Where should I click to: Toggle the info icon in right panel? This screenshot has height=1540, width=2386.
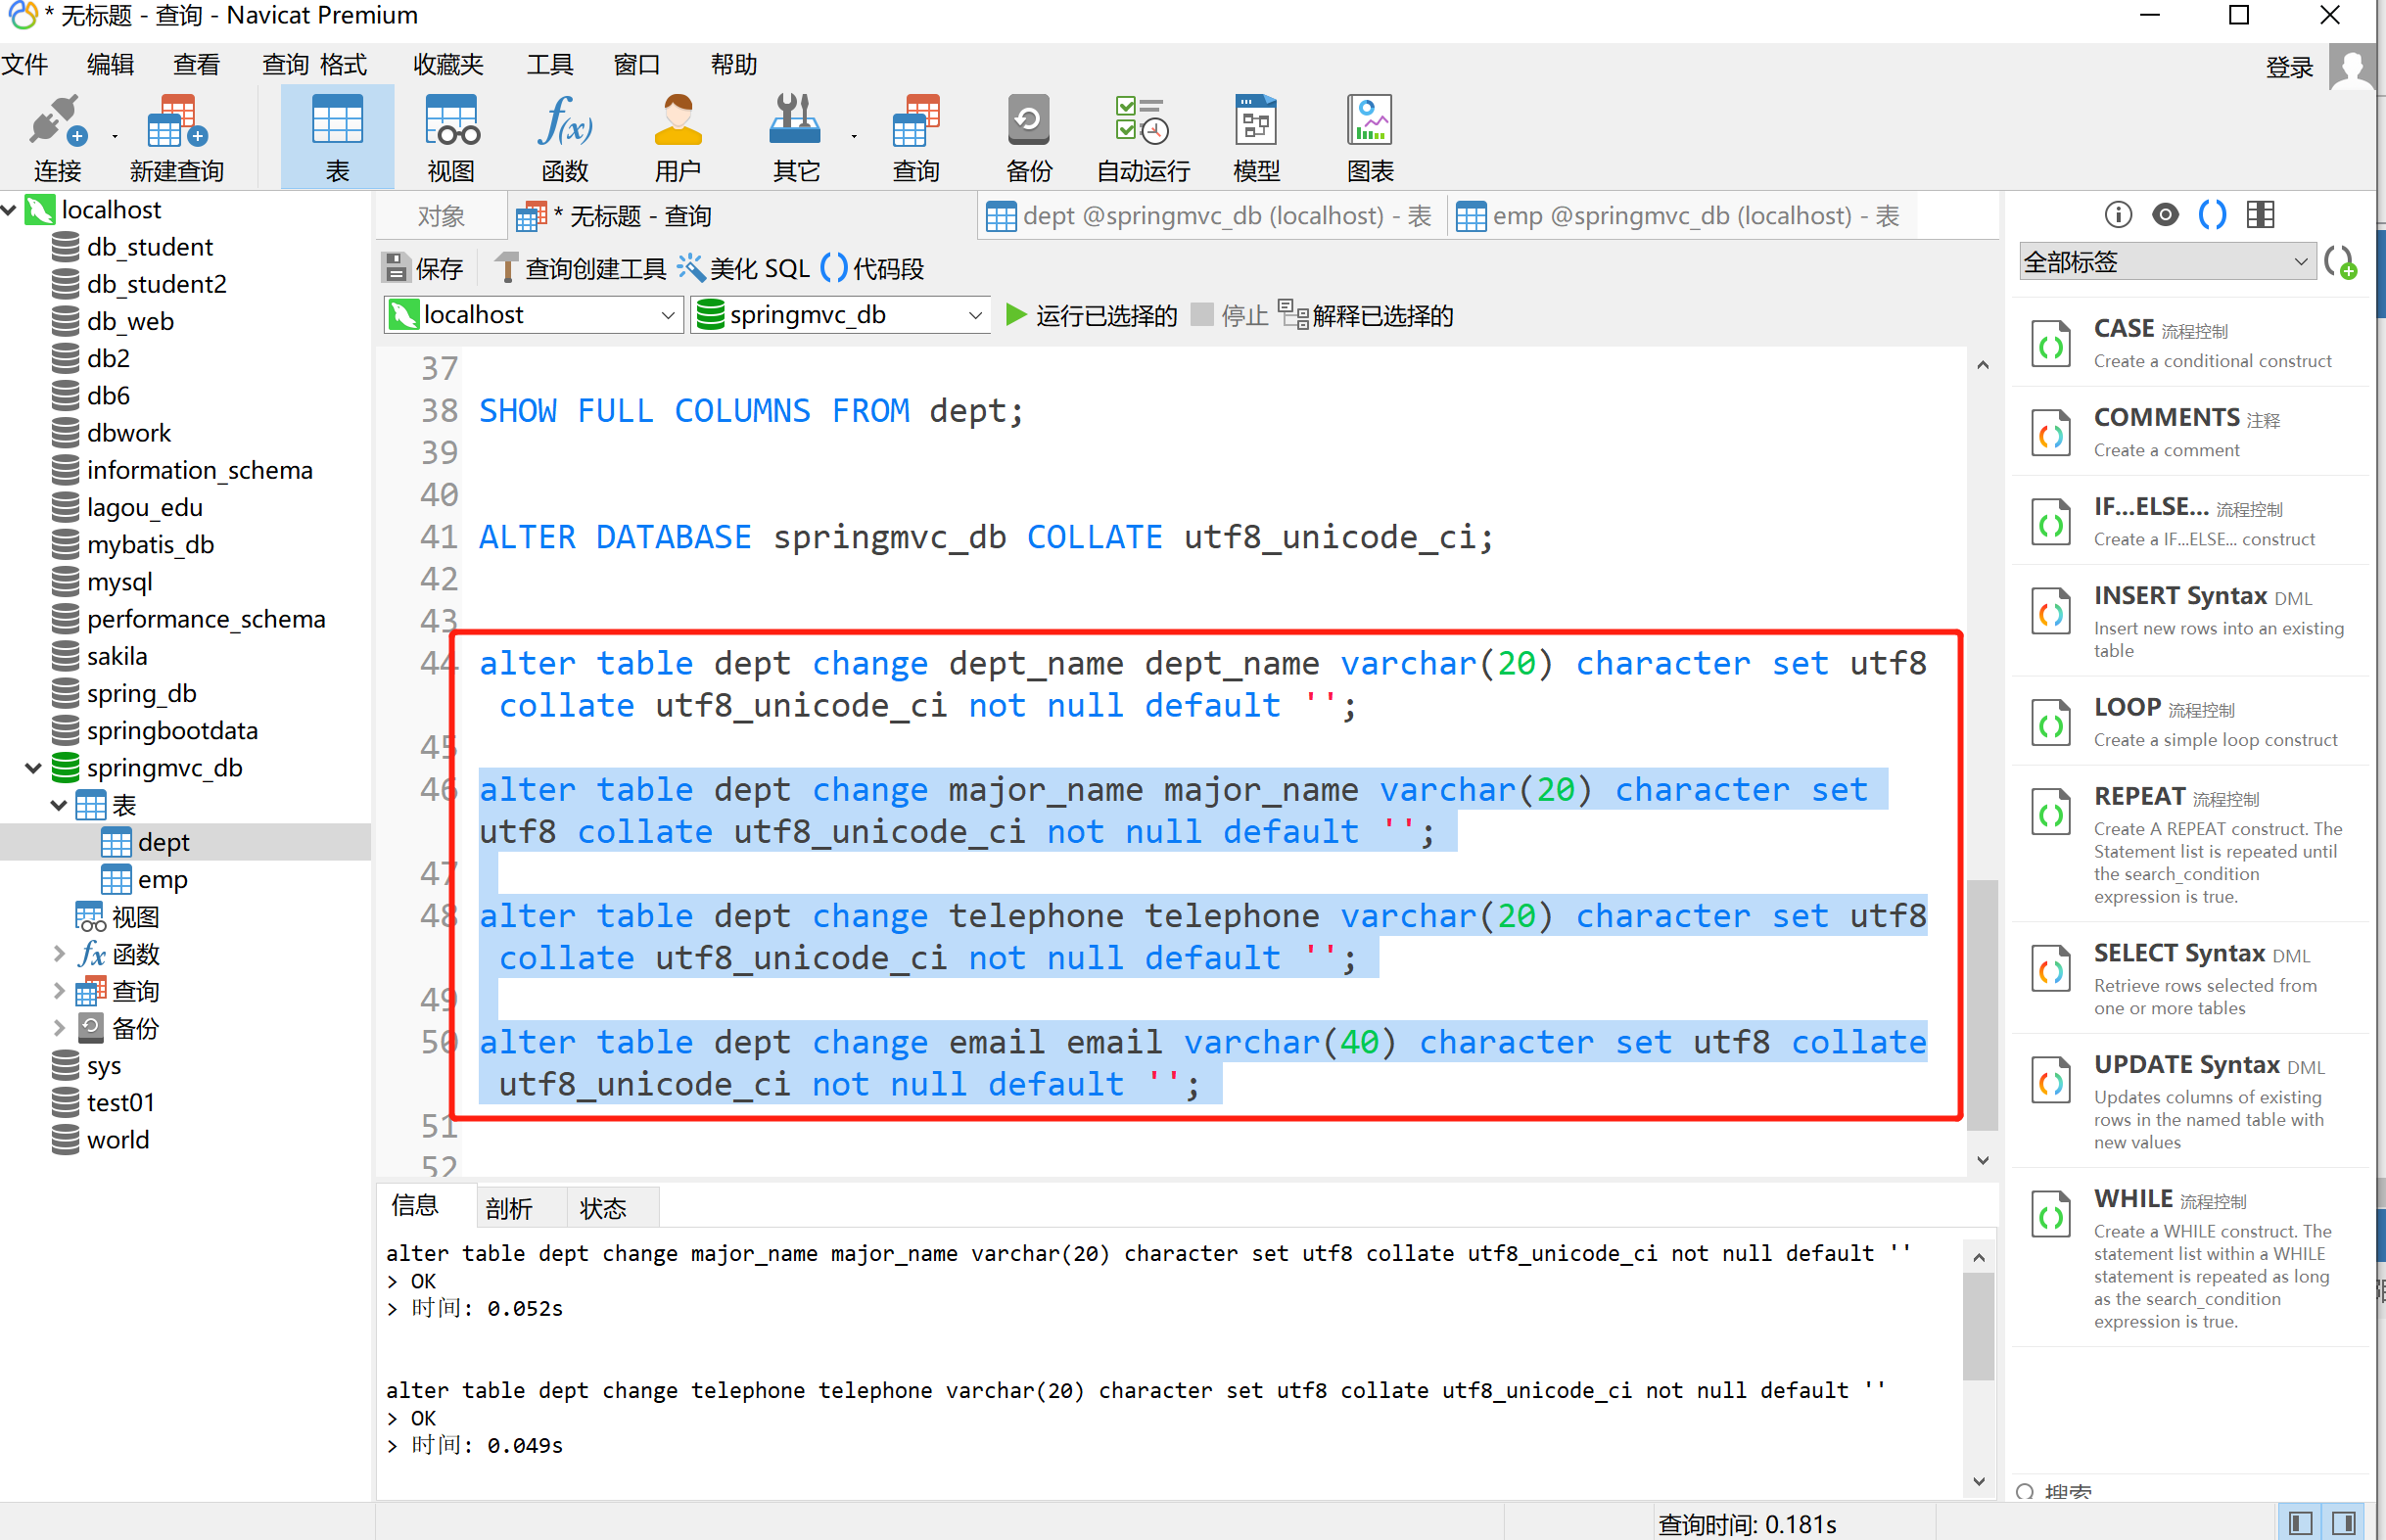click(x=2118, y=214)
